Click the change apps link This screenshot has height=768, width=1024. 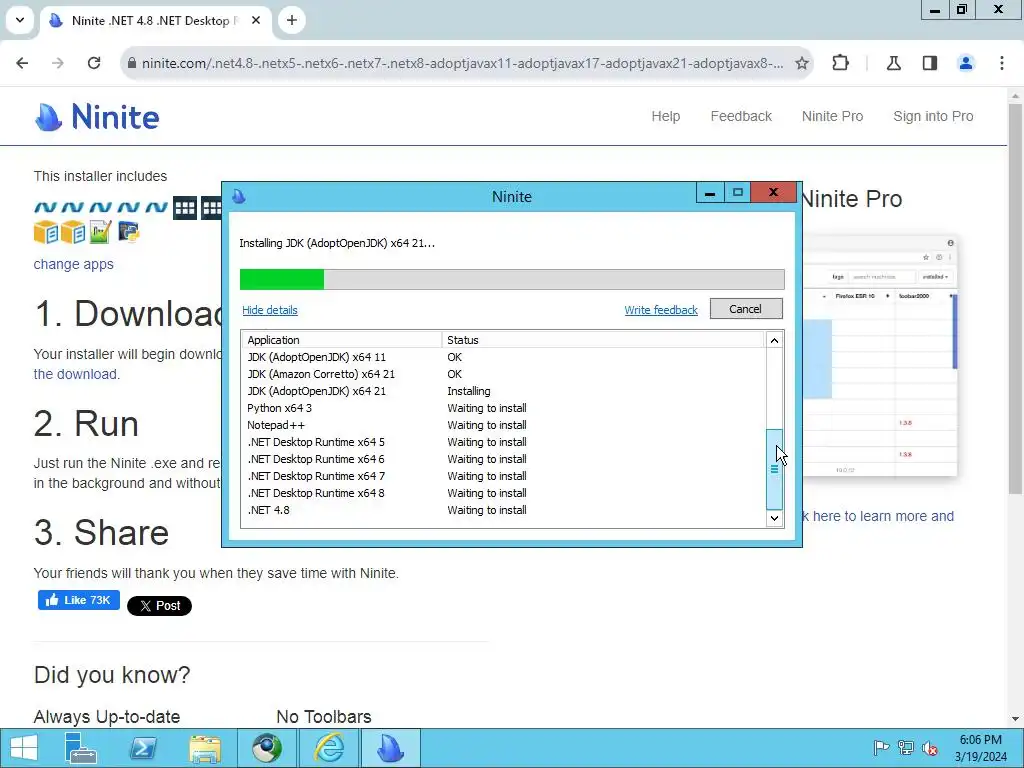[x=73, y=264]
